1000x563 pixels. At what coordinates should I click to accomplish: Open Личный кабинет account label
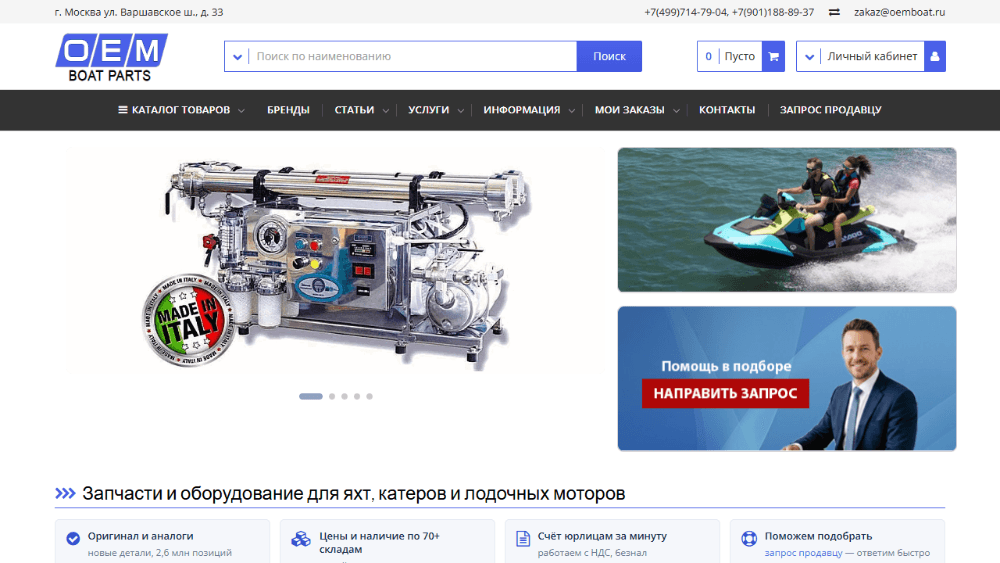click(x=872, y=56)
